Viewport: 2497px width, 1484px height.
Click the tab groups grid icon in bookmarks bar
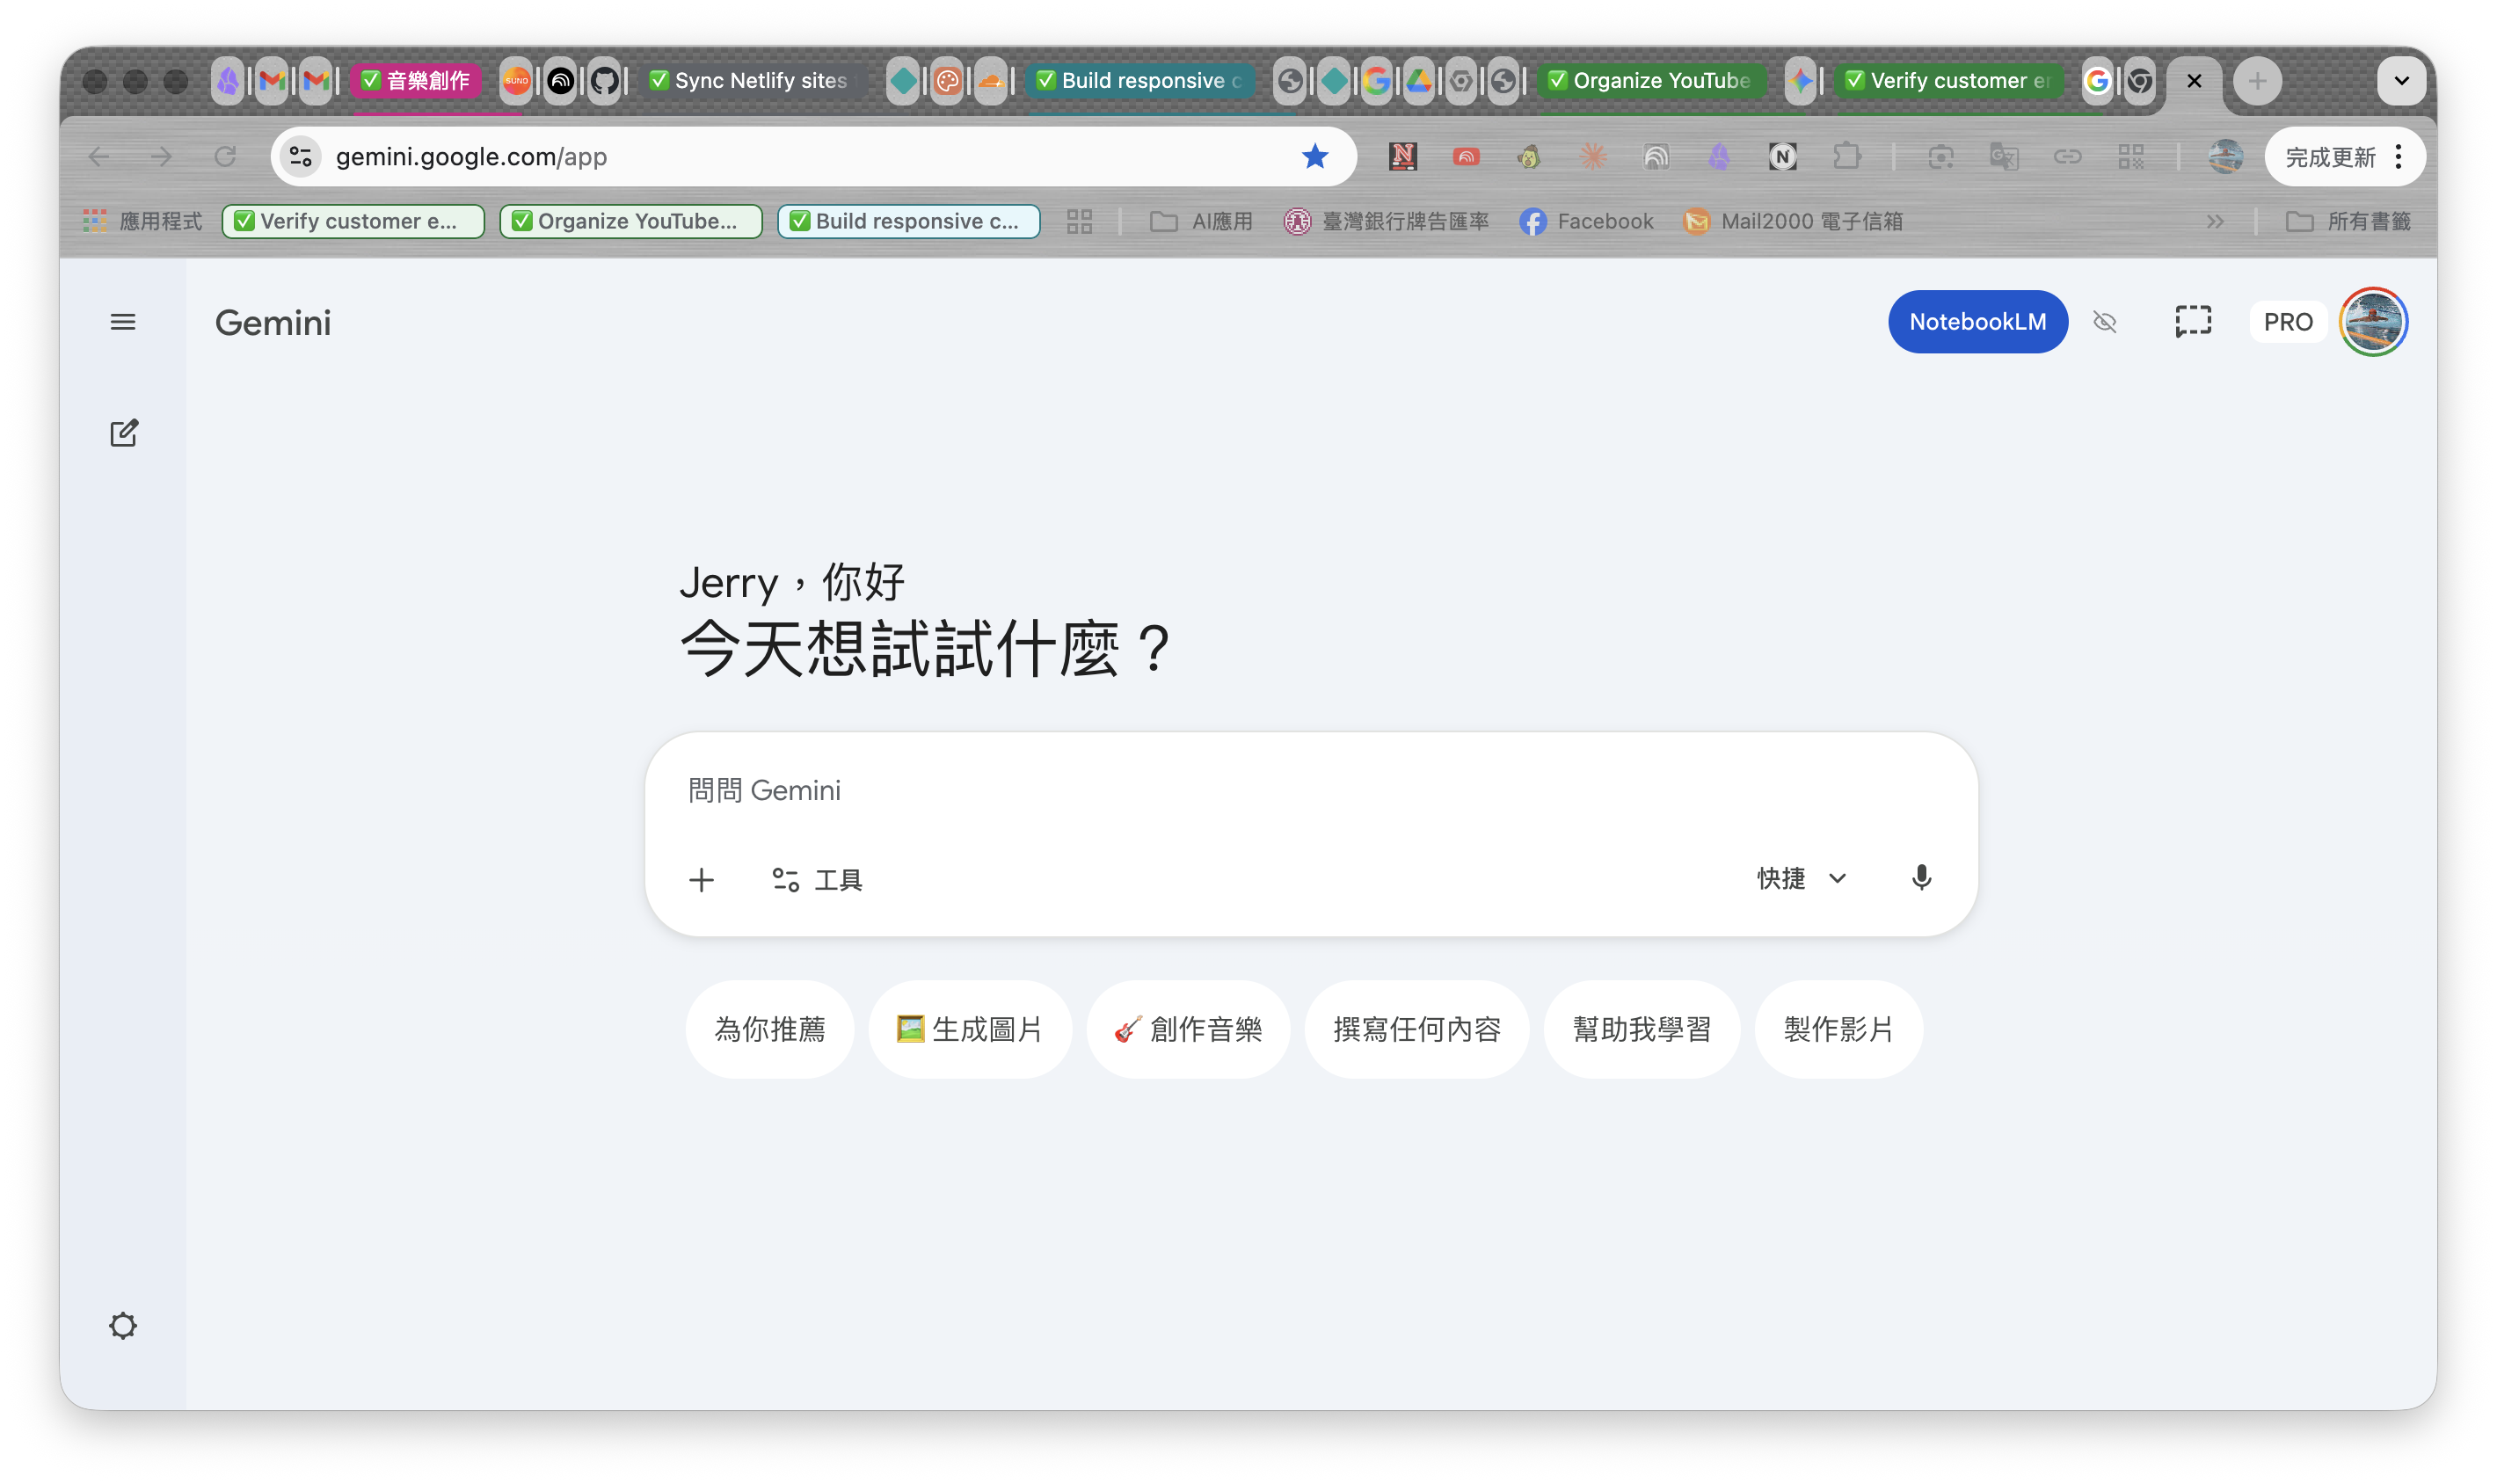coord(1079,221)
